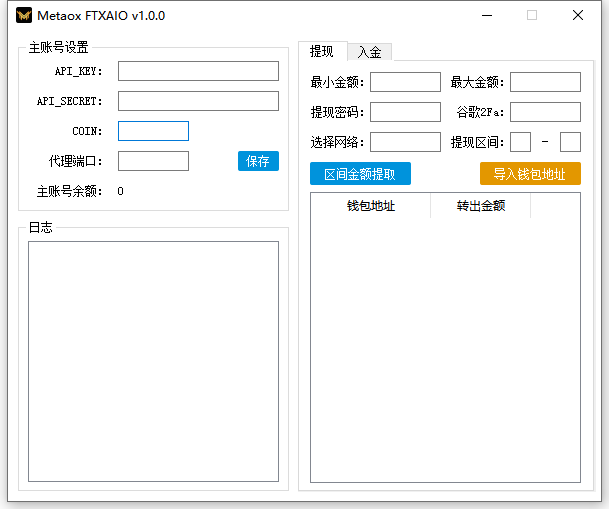Focus the 选择网络 field
Image resolution: width=609 pixels, height=509 pixels.
[405, 142]
